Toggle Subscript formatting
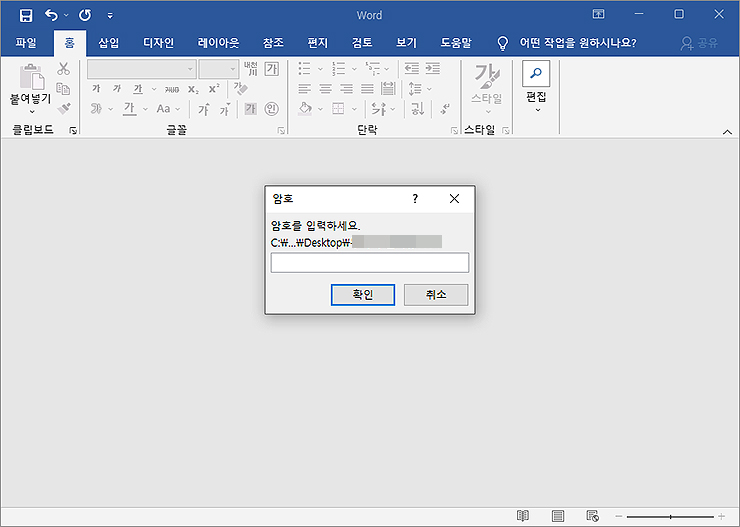The image size is (740, 527). pyautogui.click(x=193, y=89)
